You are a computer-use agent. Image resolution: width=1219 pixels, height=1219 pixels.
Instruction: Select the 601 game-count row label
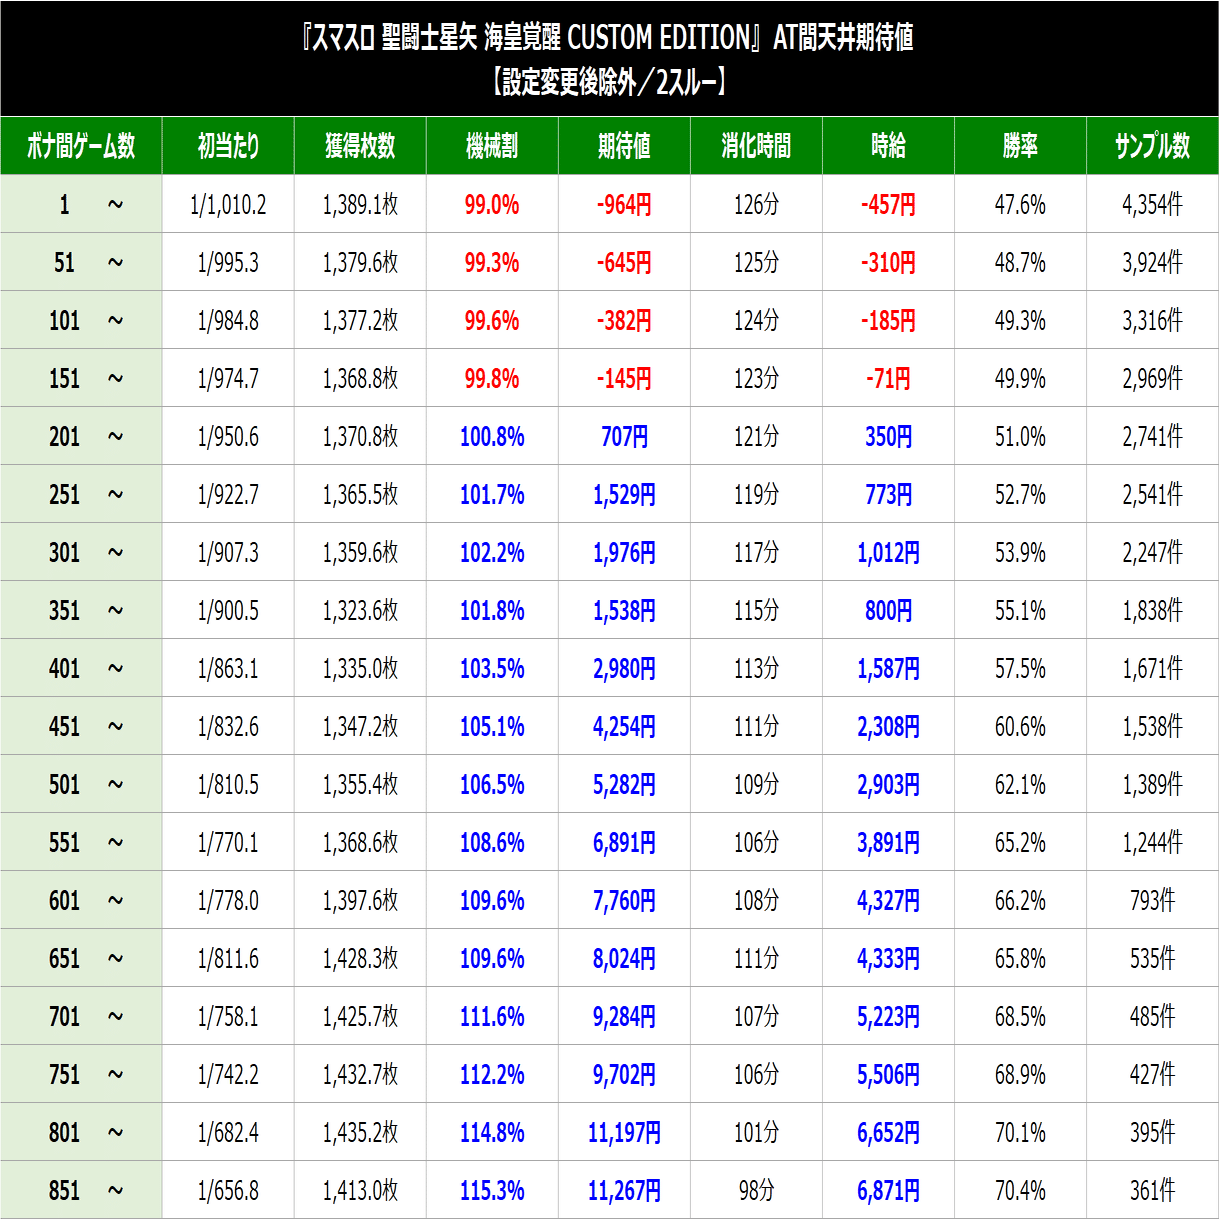(81, 901)
